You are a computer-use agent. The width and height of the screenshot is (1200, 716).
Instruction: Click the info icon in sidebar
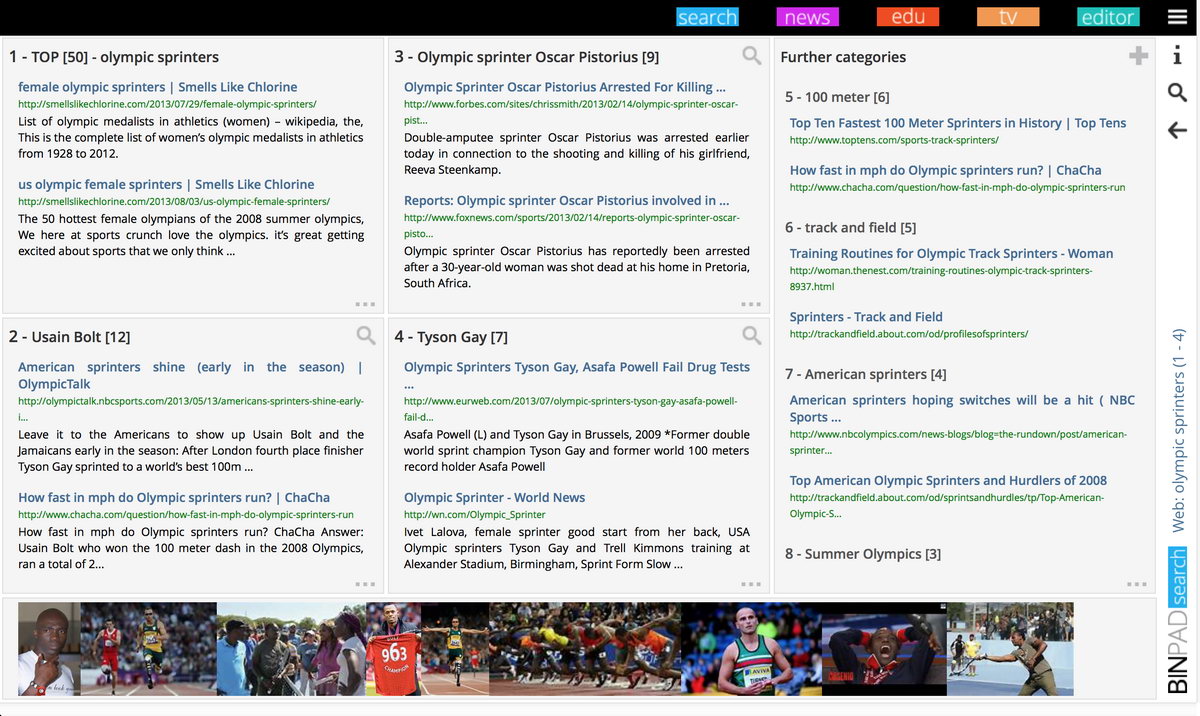[1177, 57]
